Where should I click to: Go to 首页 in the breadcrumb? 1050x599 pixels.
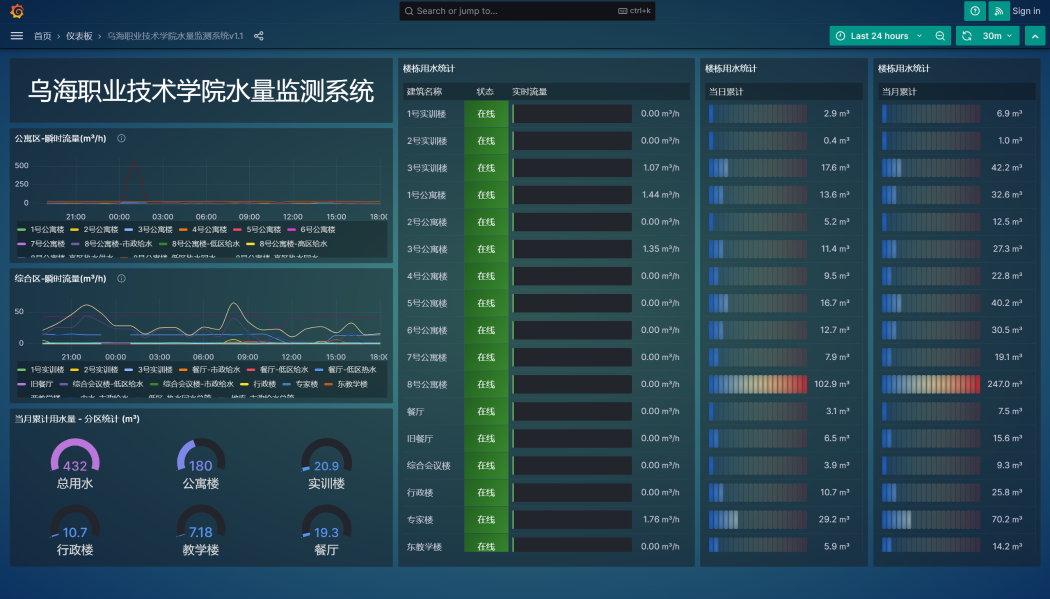[x=42, y=36]
